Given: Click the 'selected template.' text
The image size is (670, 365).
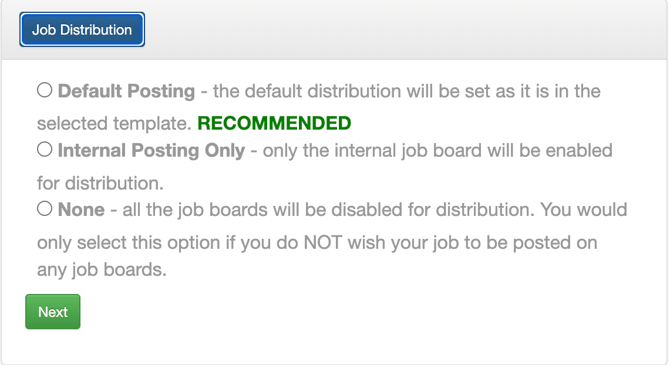Looking at the screenshot, I should [114, 123].
